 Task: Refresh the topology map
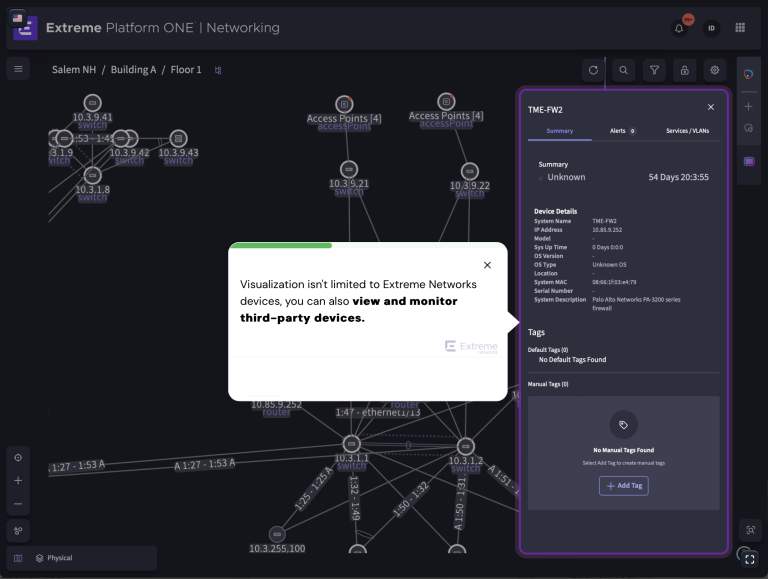[x=593, y=71]
